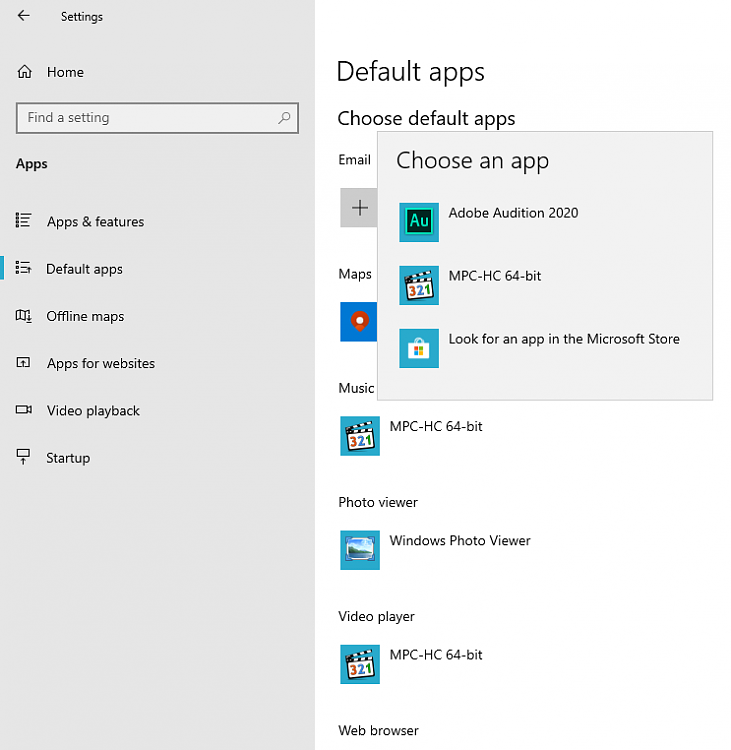Click the Choose default apps heading
The image size is (731, 750).
(426, 119)
